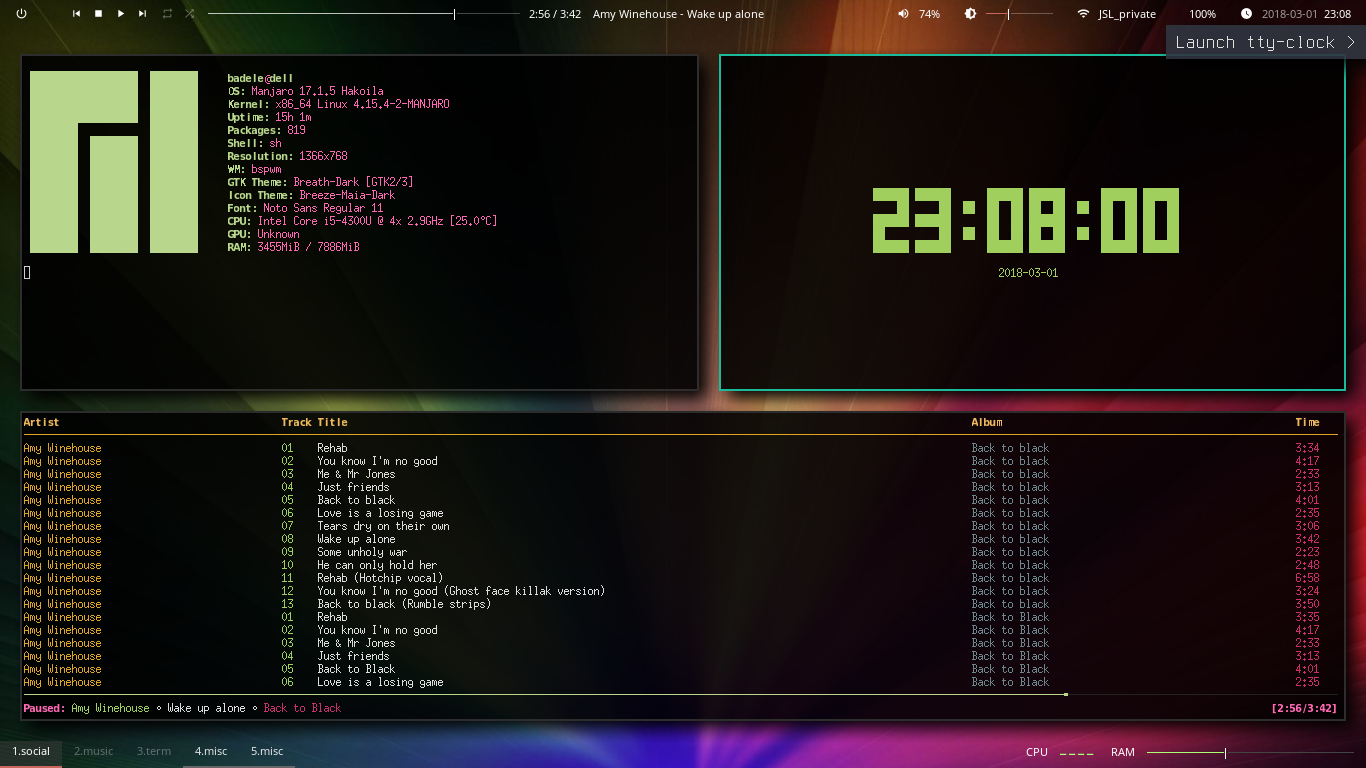The width and height of the screenshot is (1366, 768).
Task: Open the Wi-Fi network icon
Action: pos(1083,14)
